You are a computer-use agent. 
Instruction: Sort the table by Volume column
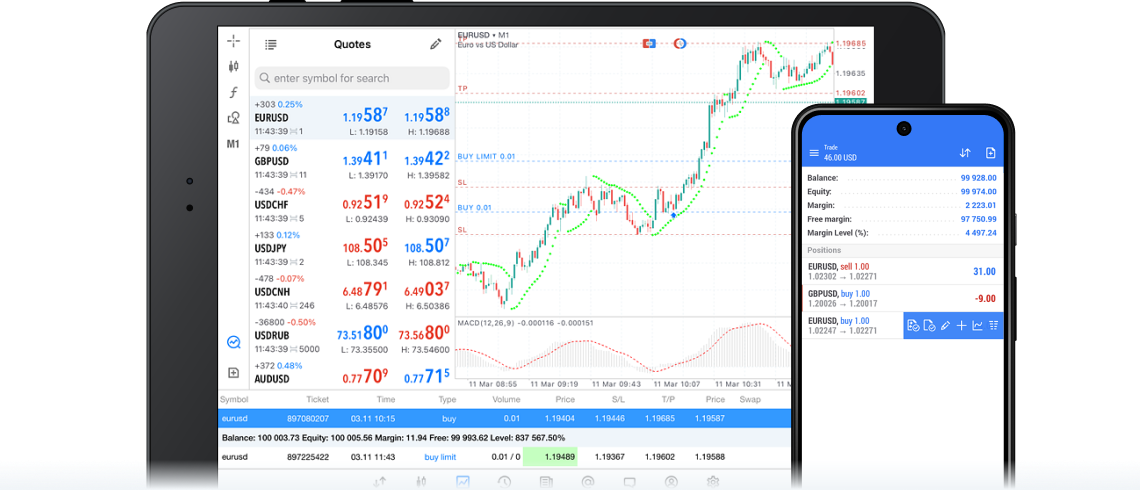pyautogui.click(x=506, y=399)
